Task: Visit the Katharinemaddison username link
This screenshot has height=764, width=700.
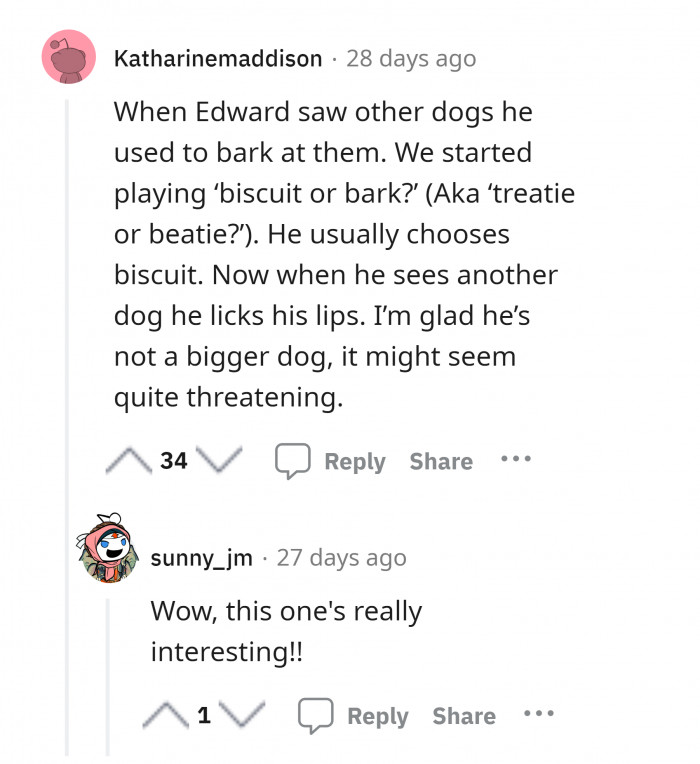Action: (x=218, y=59)
